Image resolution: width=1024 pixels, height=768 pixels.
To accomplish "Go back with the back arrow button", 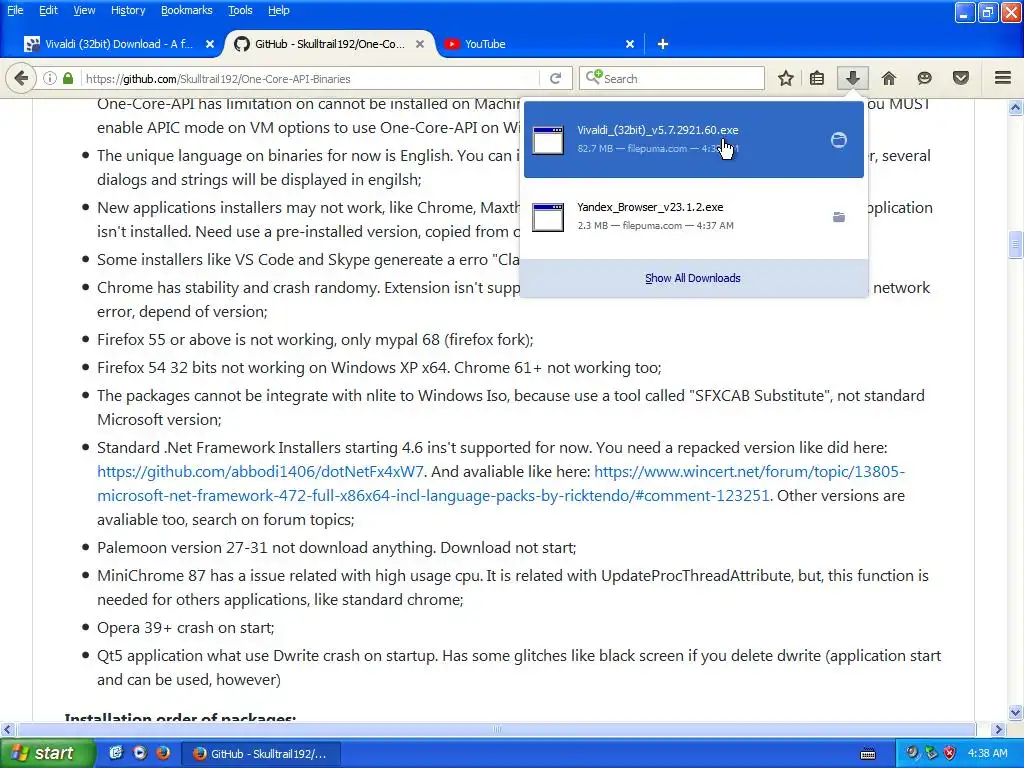I will tap(21, 78).
